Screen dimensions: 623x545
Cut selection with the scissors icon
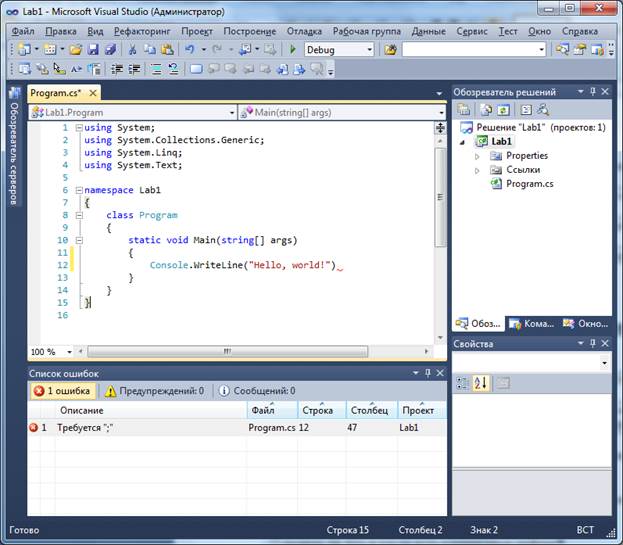tap(132, 50)
